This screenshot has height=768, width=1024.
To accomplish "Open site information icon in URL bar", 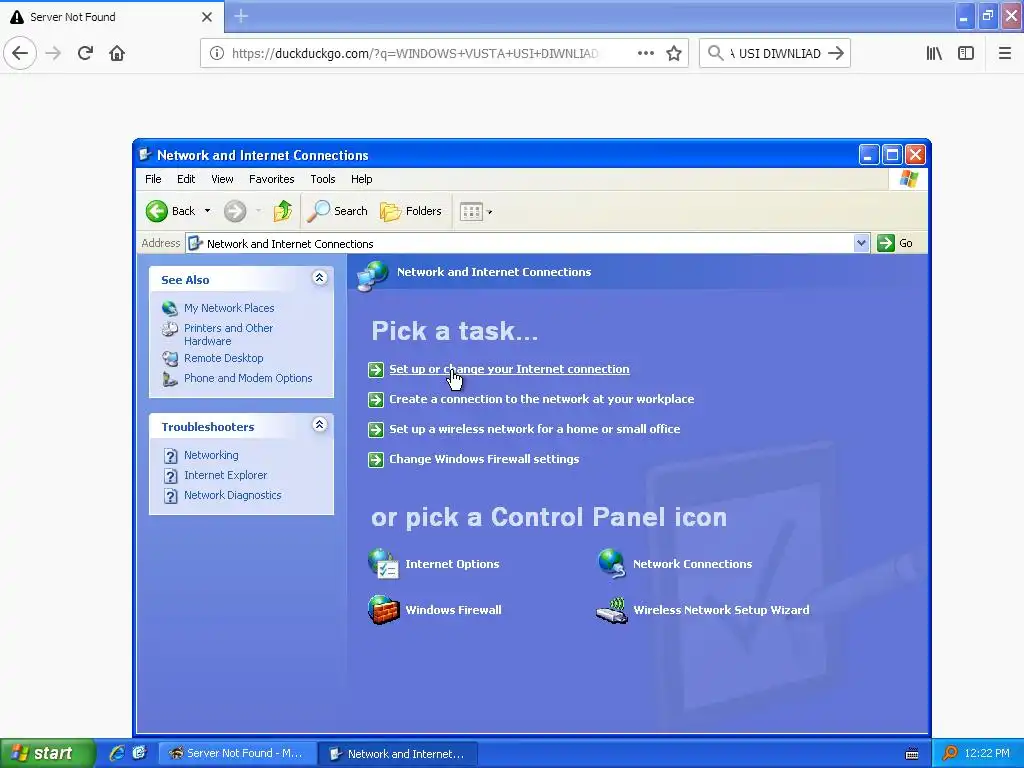I will click(x=217, y=53).
